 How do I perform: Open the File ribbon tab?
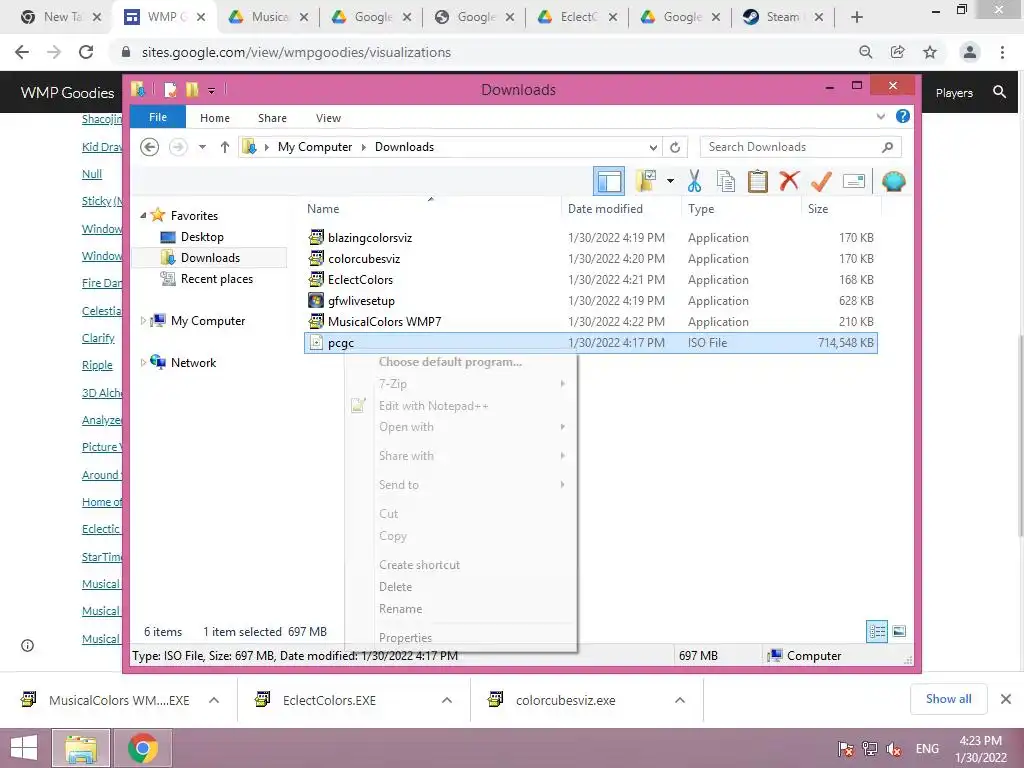(x=158, y=117)
